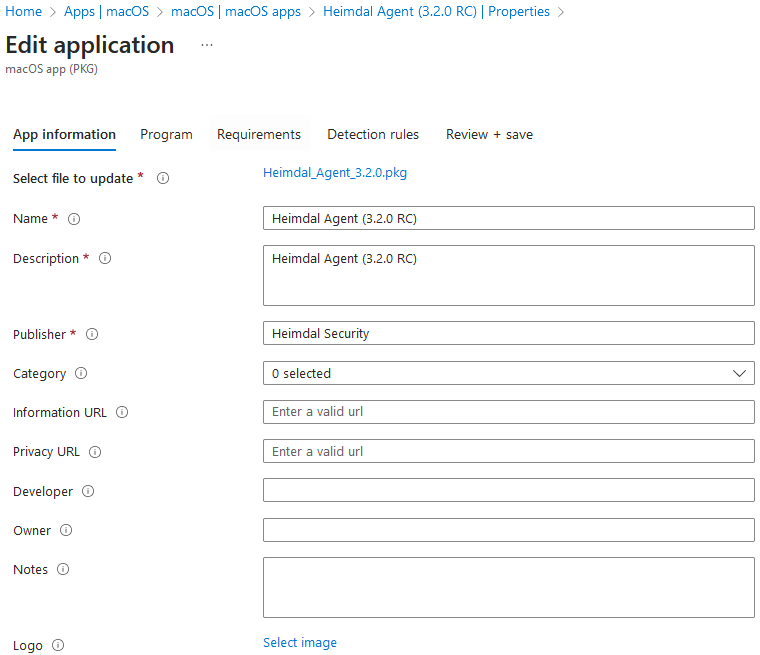Click the macOS app (PKG) subtitle text

51,69
